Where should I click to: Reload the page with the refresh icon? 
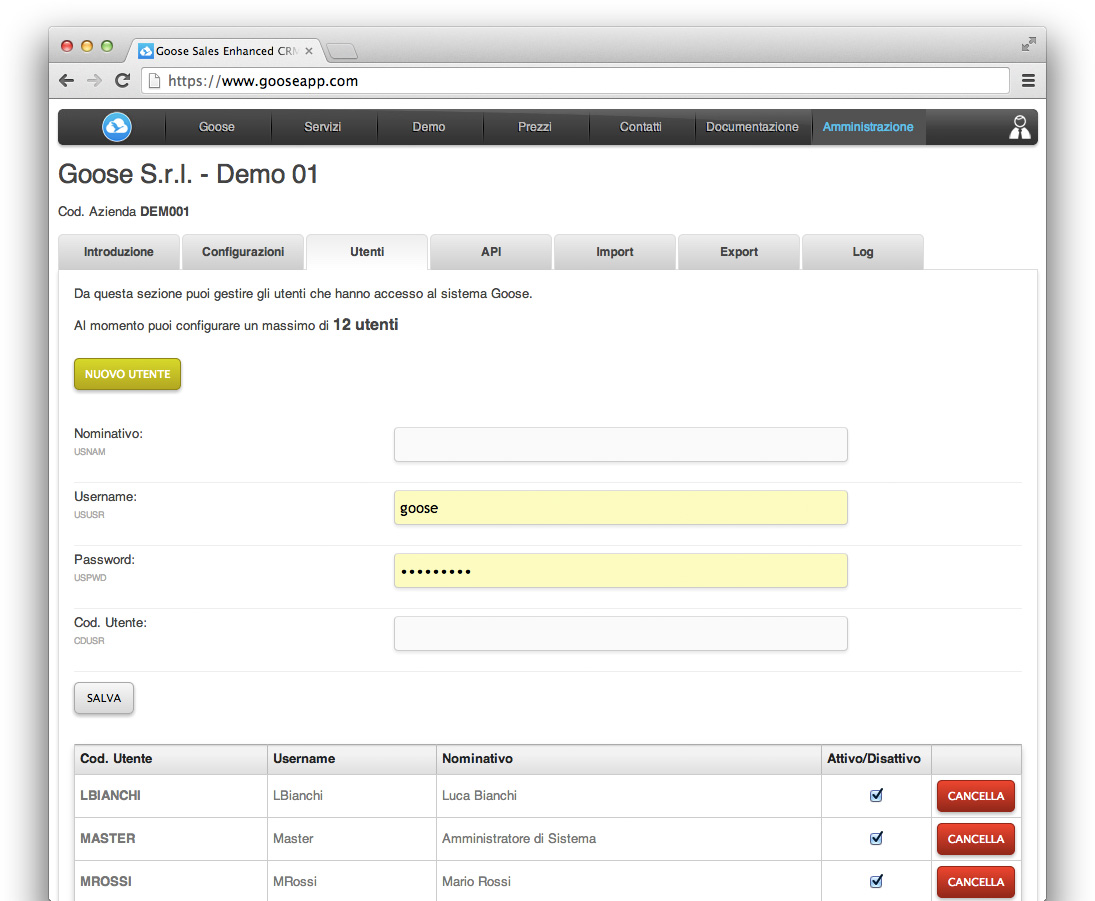pyautogui.click(x=122, y=80)
